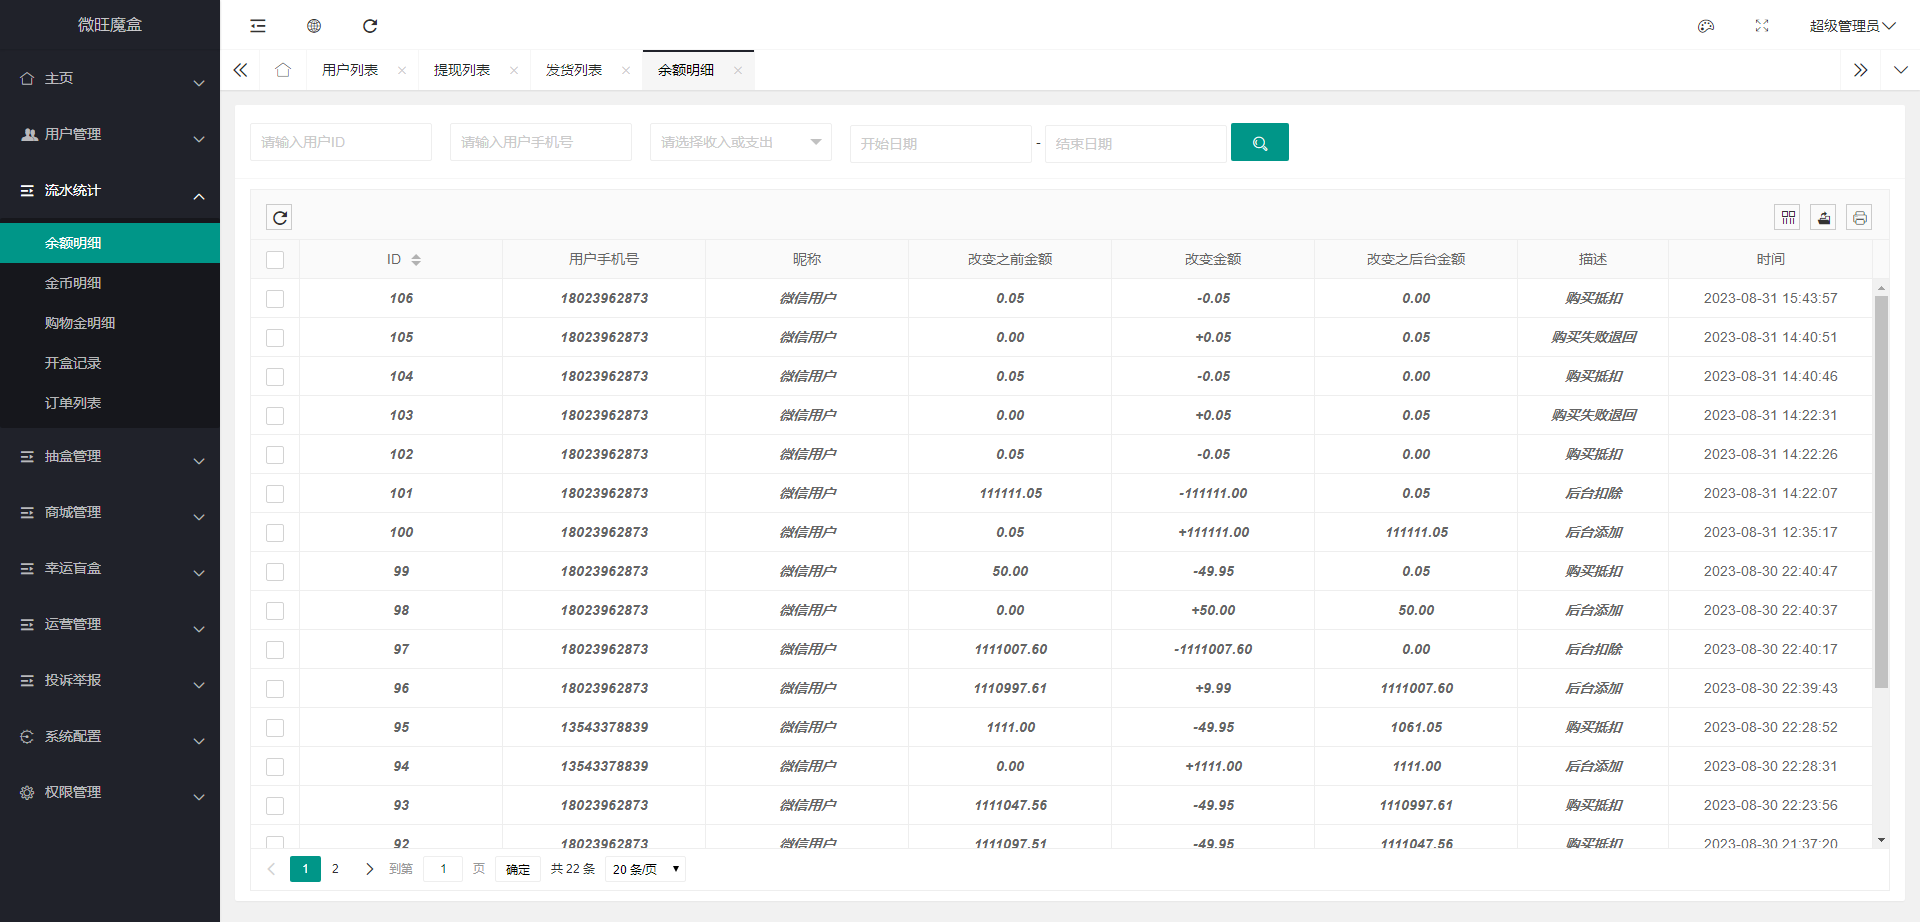
Task: Click the 结束日期 date field
Action: [x=1136, y=143]
